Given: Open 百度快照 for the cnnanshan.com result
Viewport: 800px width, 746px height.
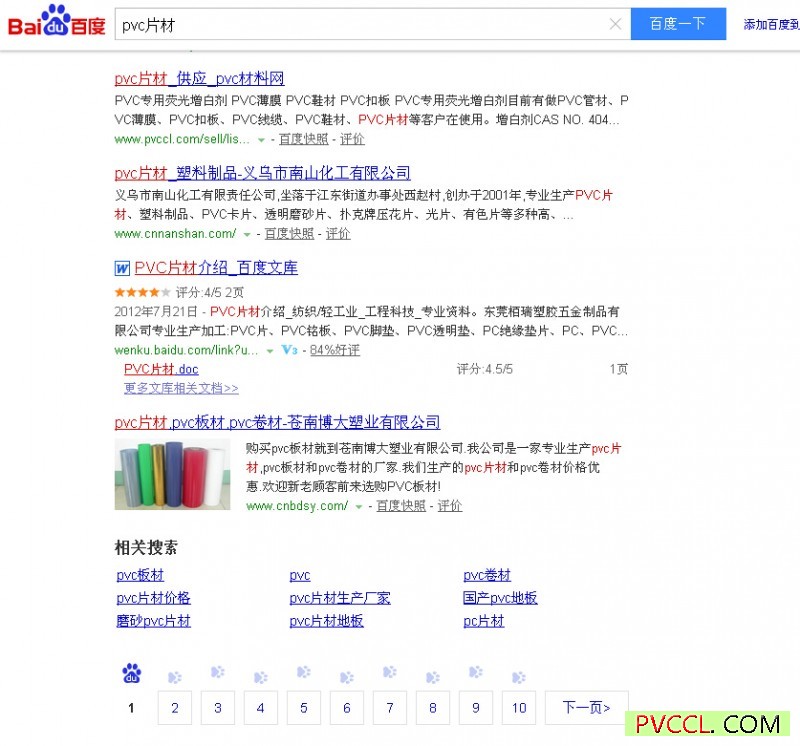Looking at the screenshot, I should pyautogui.click(x=289, y=234).
